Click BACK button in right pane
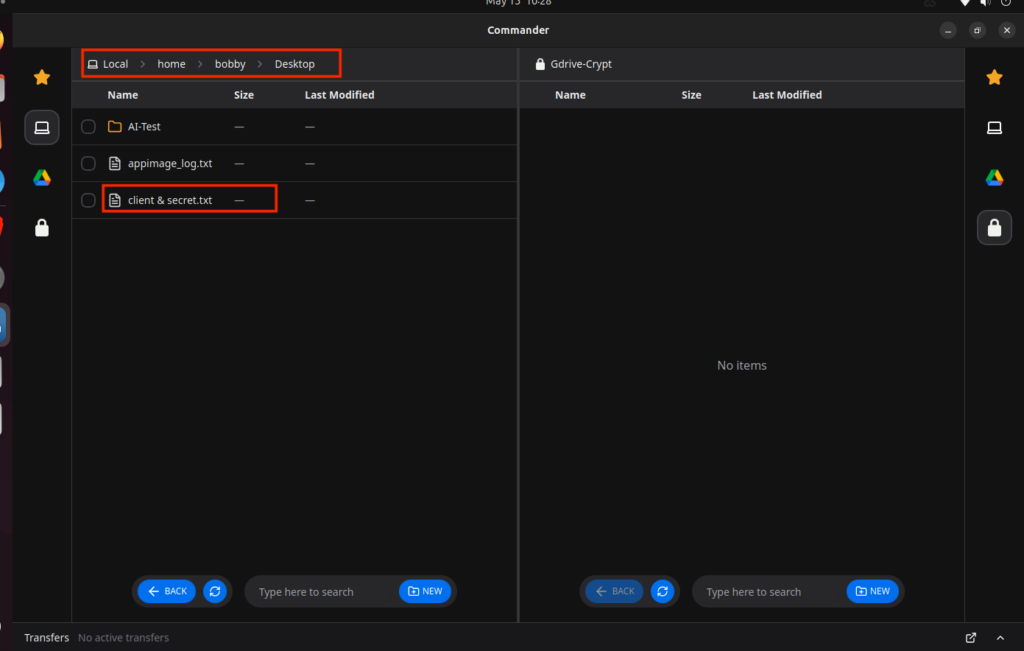1024x651 pixels. tap(615, 592)
